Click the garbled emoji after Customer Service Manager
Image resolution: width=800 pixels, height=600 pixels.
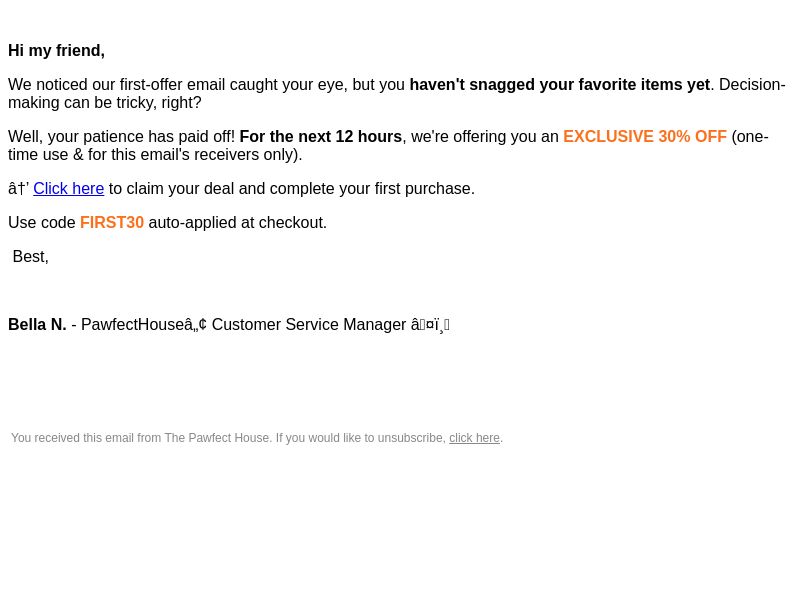pyautogui.click(x=430, y=325)
